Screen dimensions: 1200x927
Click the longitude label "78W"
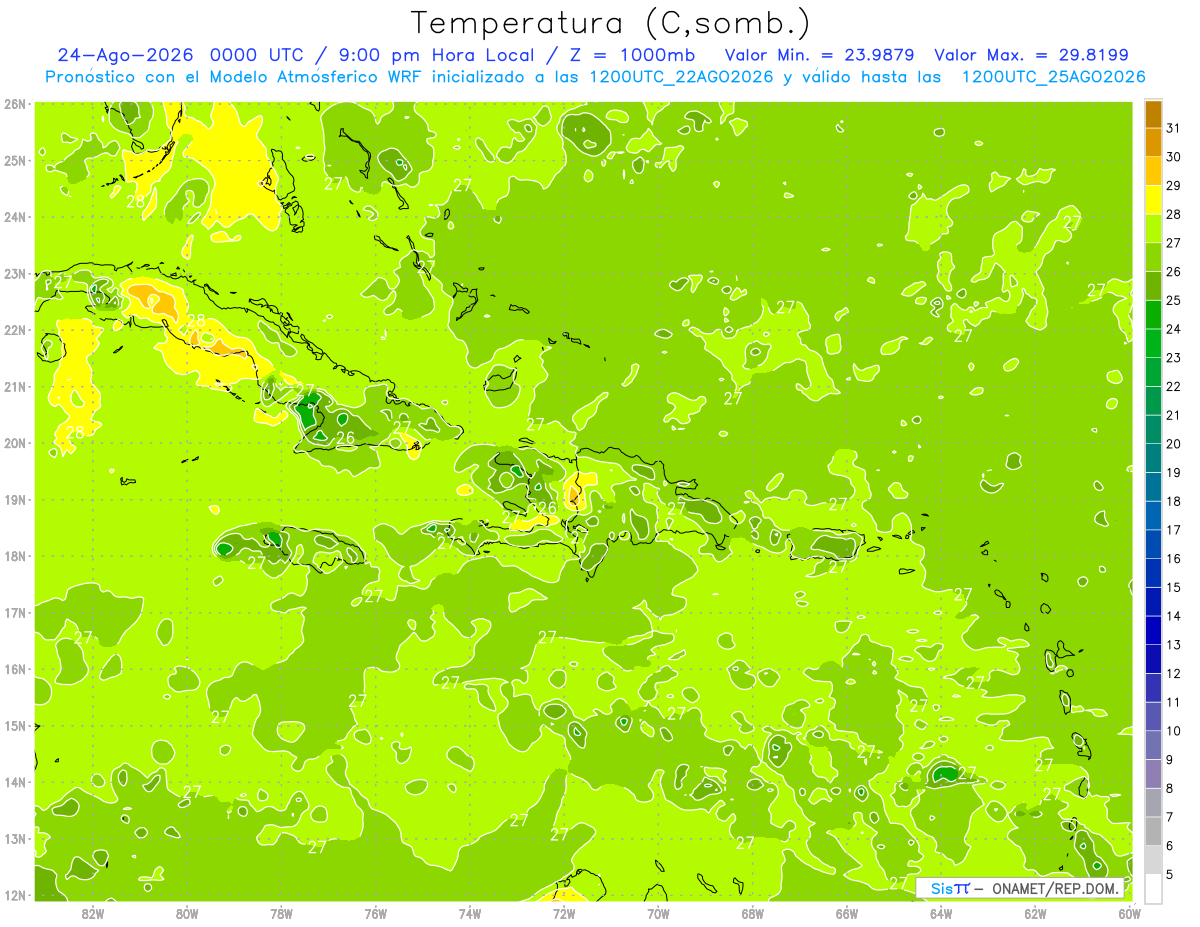[281, 913]
